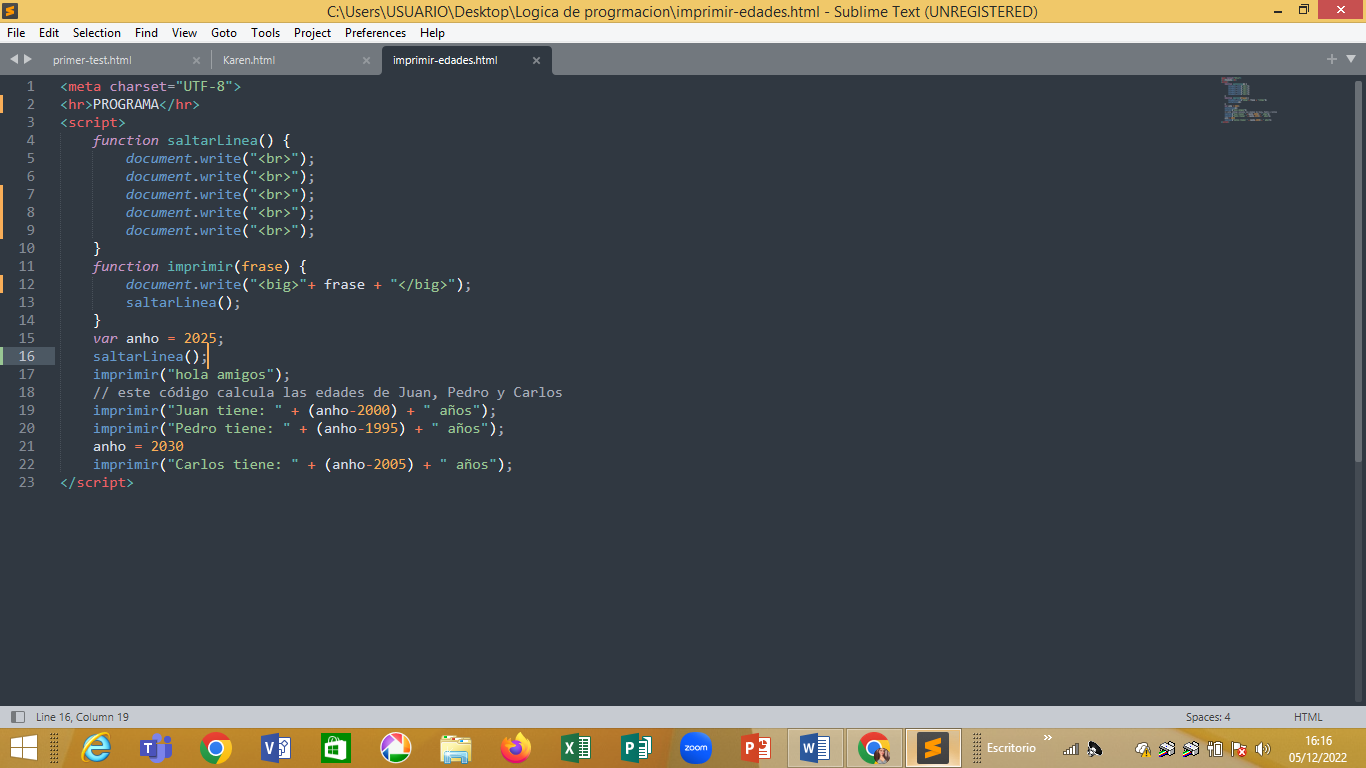Open Excel from taskbar
Image resolution: width=1366 pixels, height=768 pixels.
(576, 748)
